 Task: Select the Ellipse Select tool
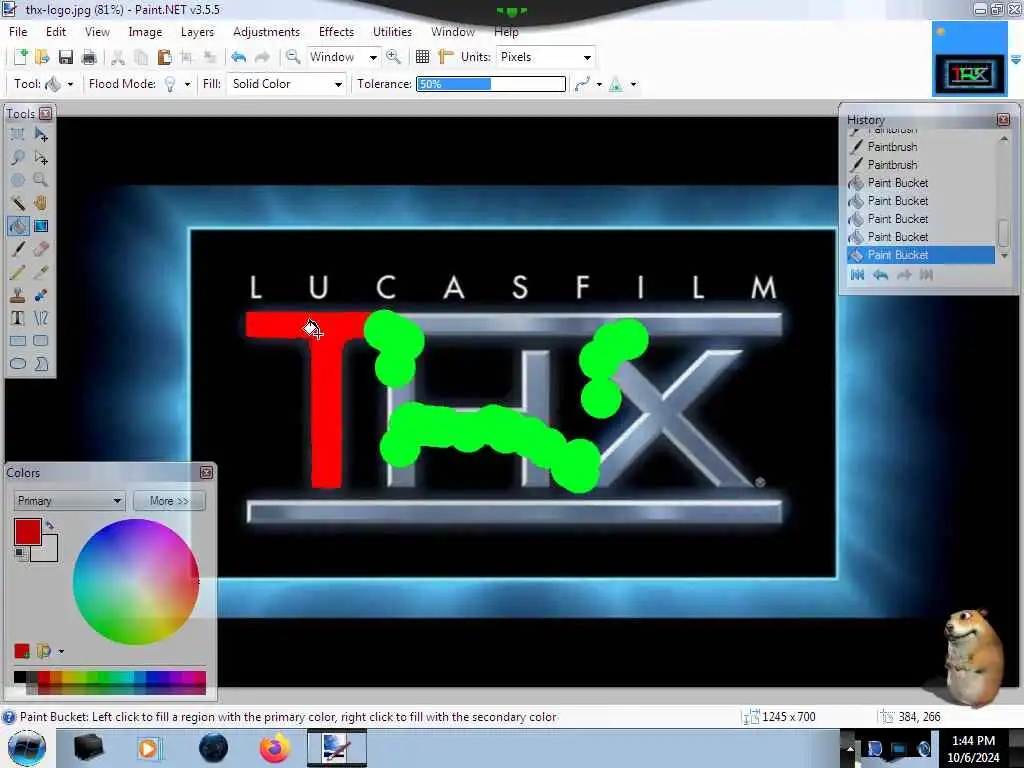[x=18, y=180]
